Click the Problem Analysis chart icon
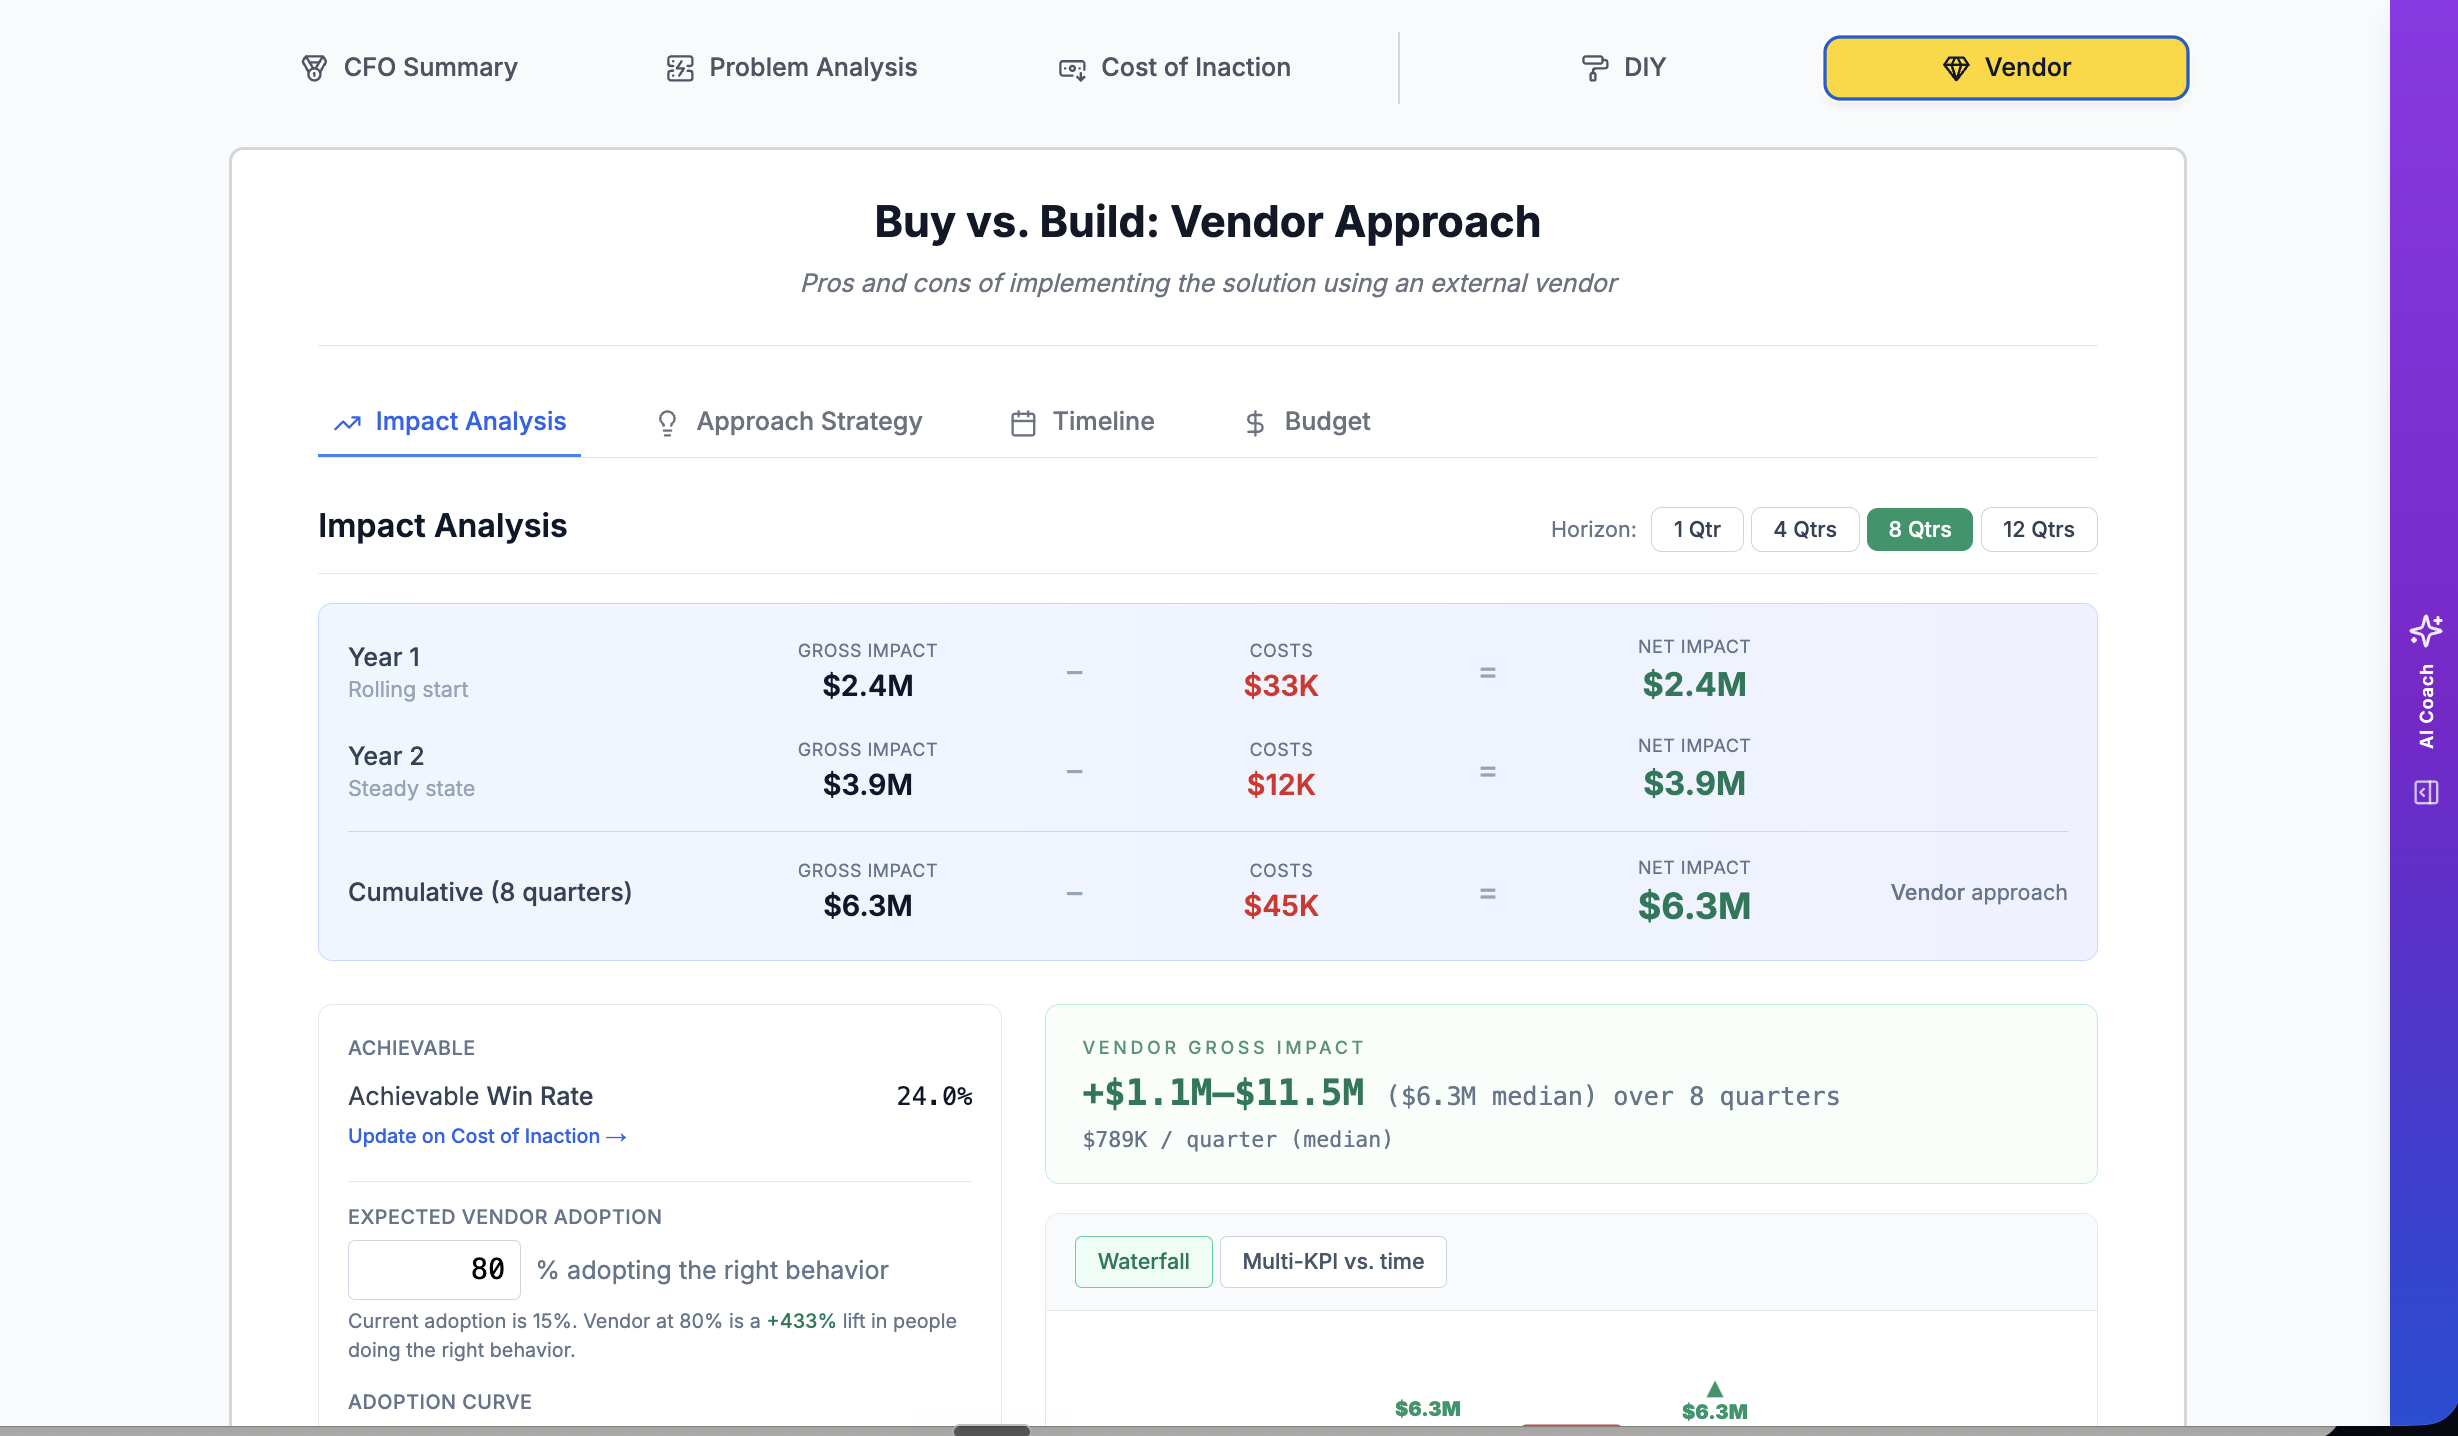 pos(680,68)
